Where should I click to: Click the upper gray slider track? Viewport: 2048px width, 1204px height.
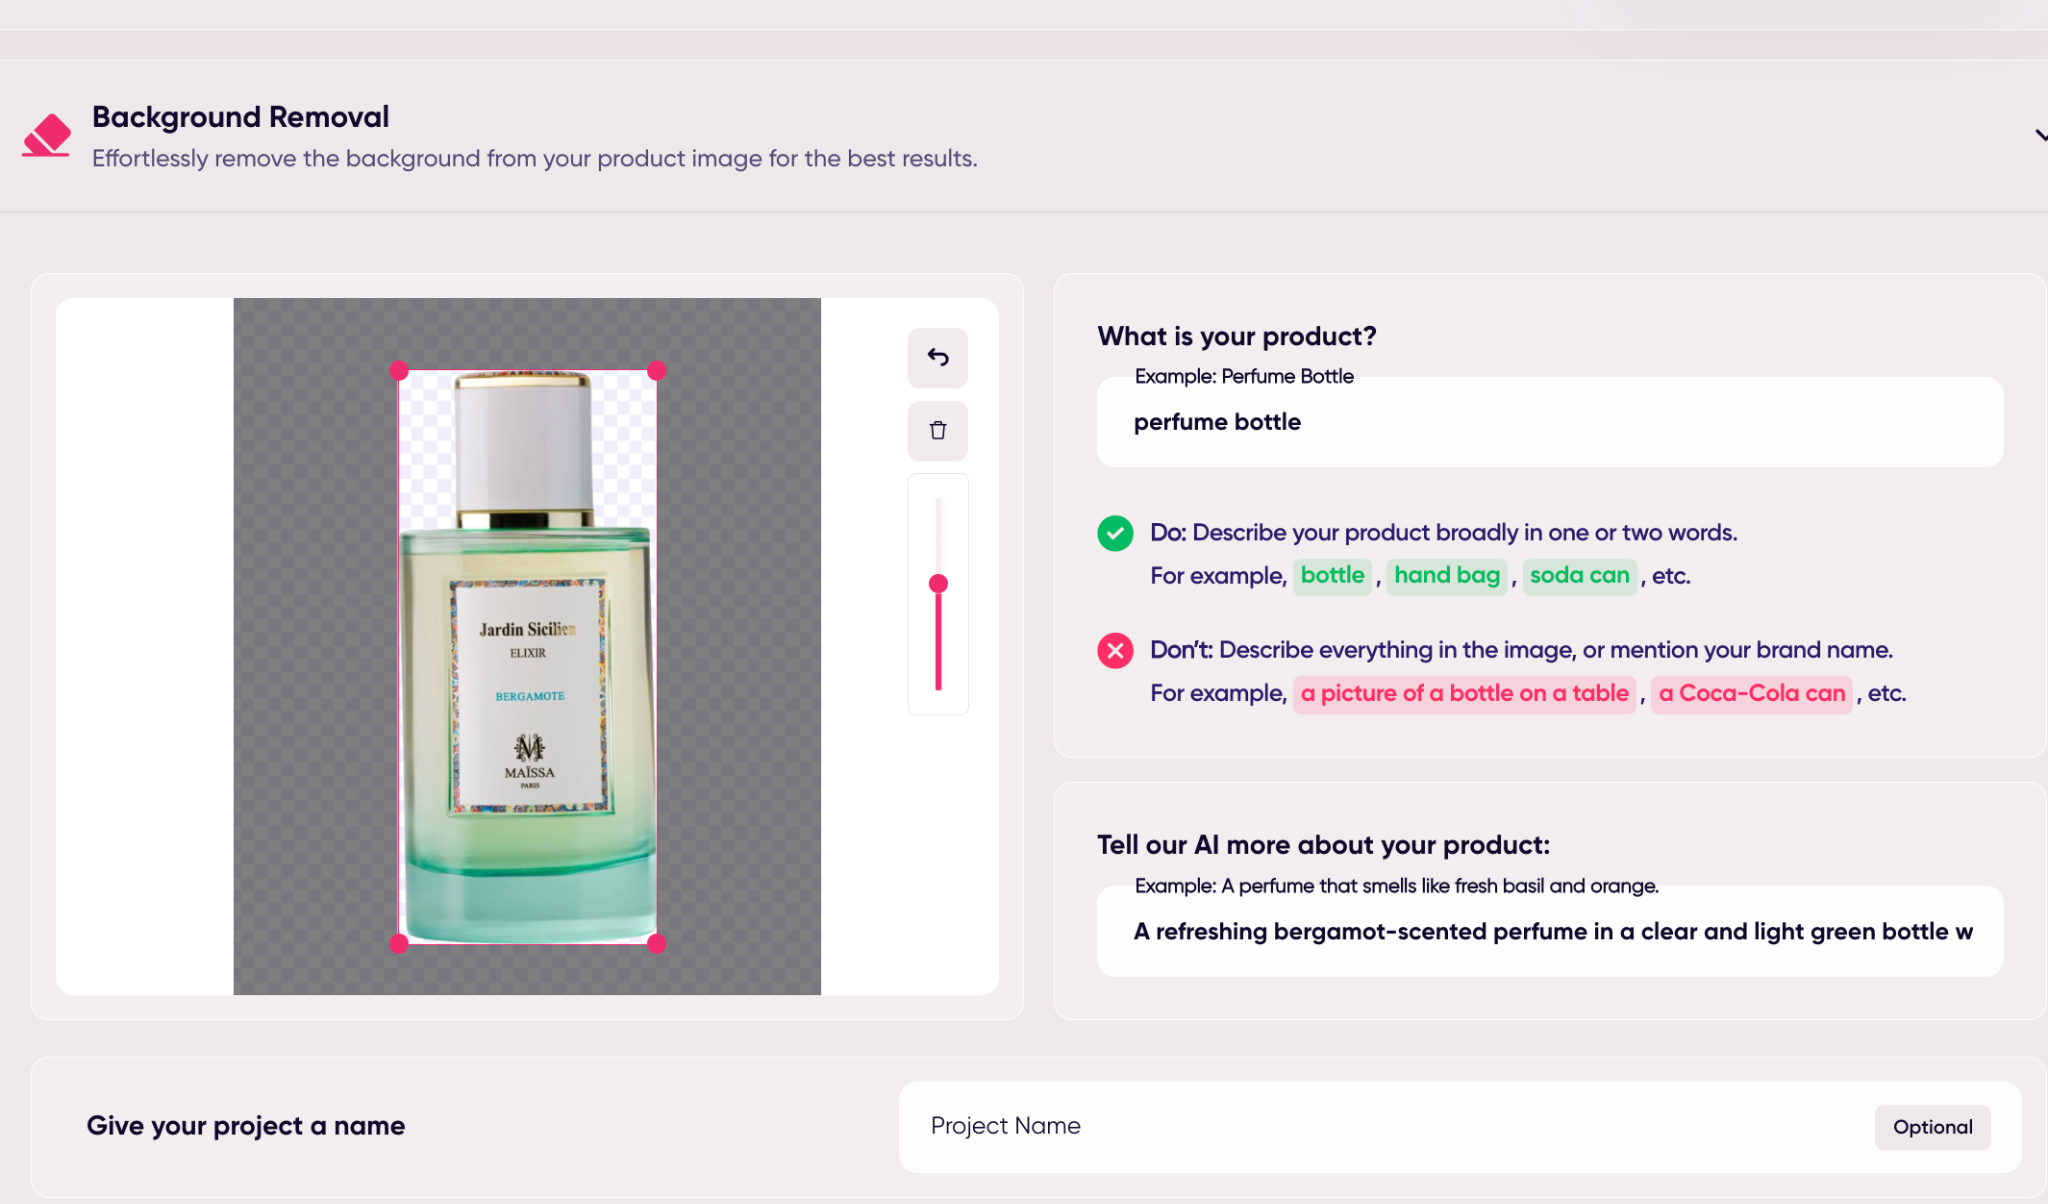tap(938, 536)
